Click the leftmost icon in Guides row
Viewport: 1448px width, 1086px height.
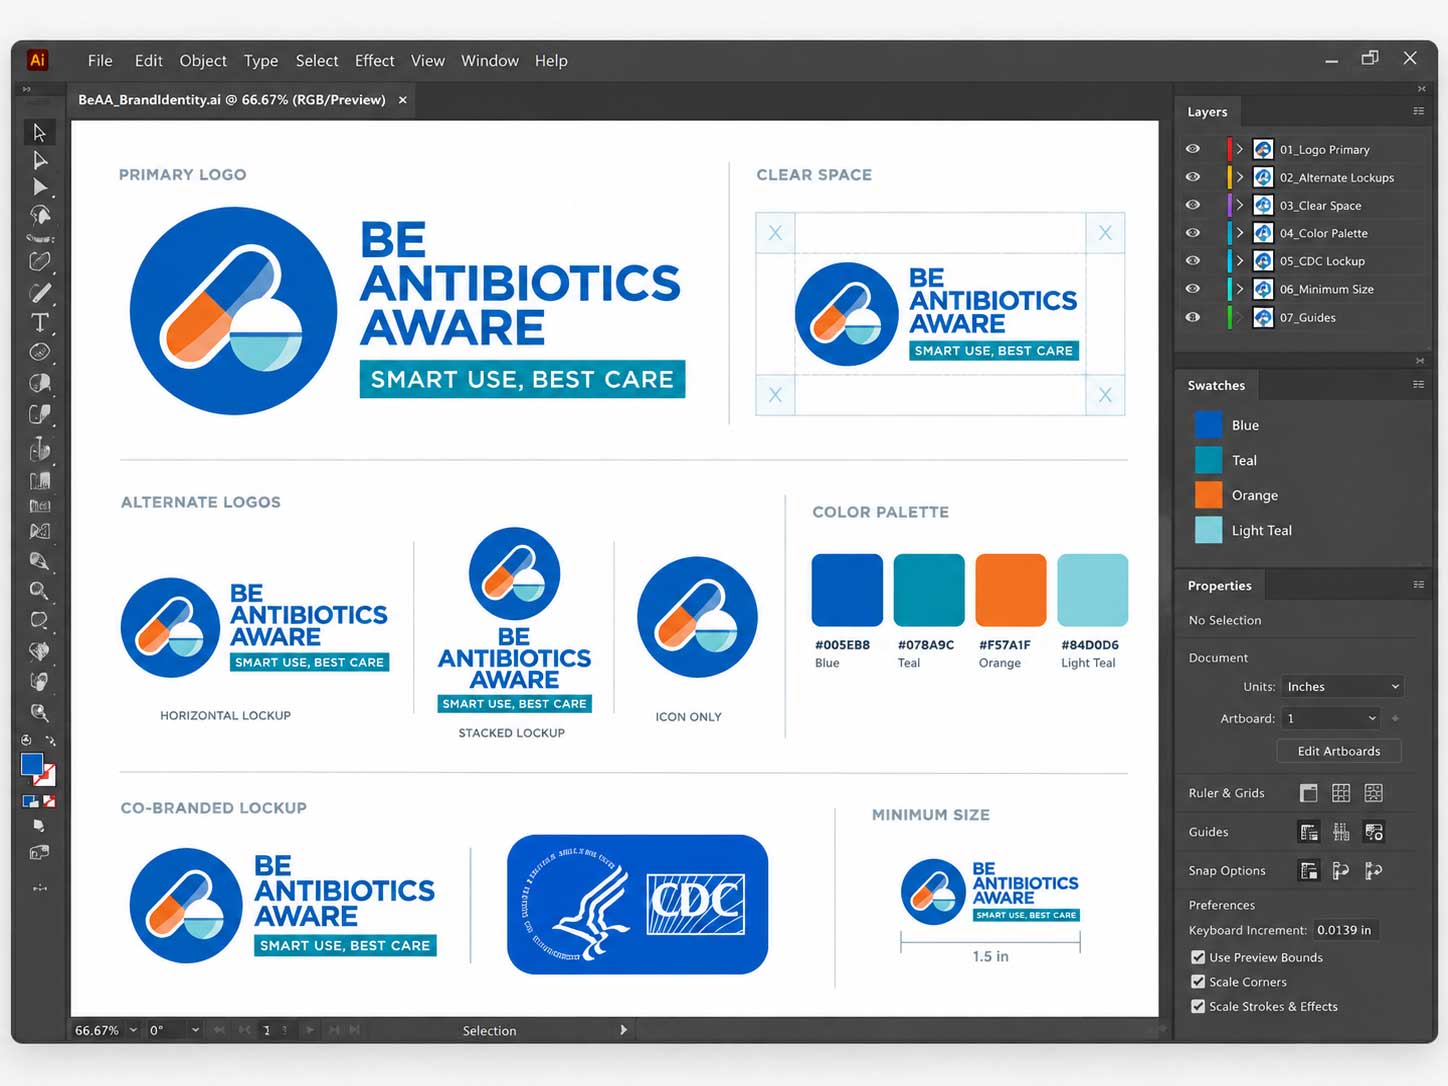[x=1308, y=832]
